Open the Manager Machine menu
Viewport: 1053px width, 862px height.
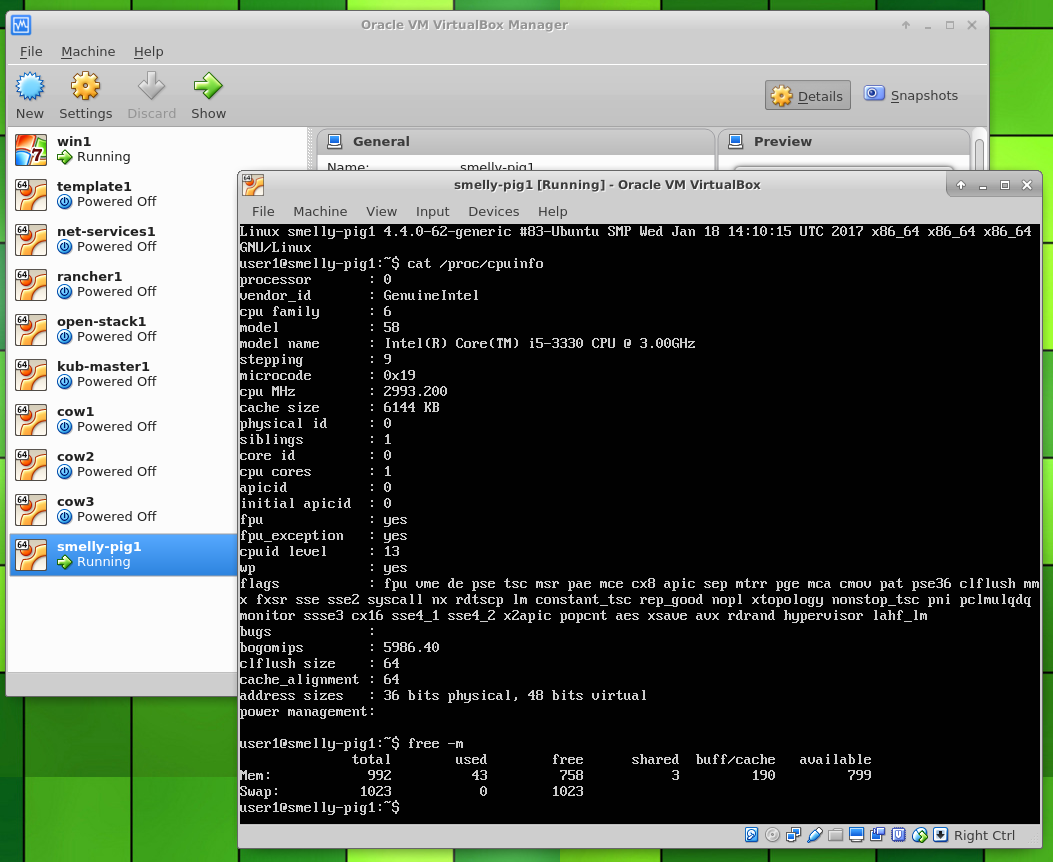pyautogui.click(x=88, y=52)
